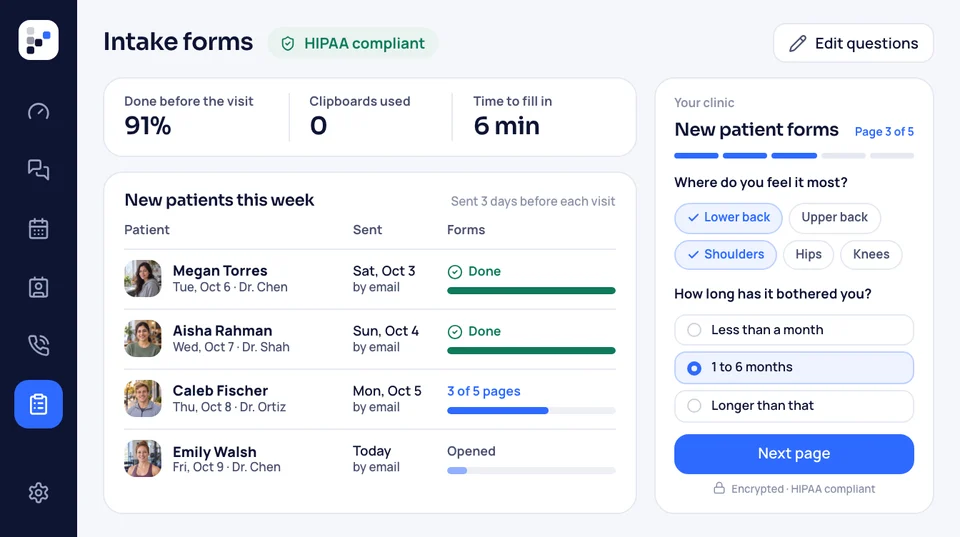This screenshot has height=537, width=960.
Task: Click Wed, Oct 7 · Dr. Shah appointment
Action: click(231, 347)
